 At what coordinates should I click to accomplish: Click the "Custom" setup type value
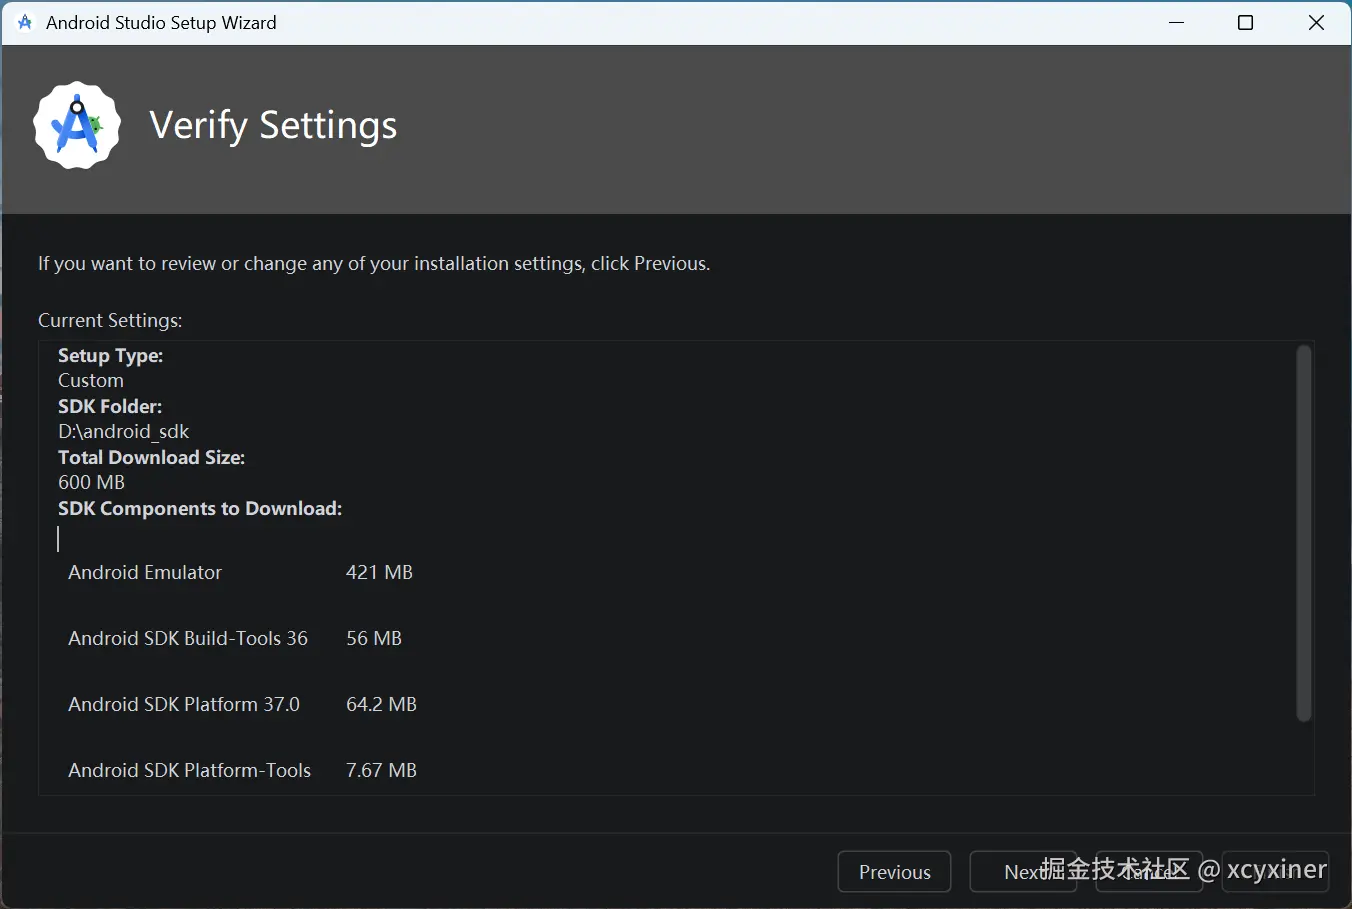(x=91, y=380)
